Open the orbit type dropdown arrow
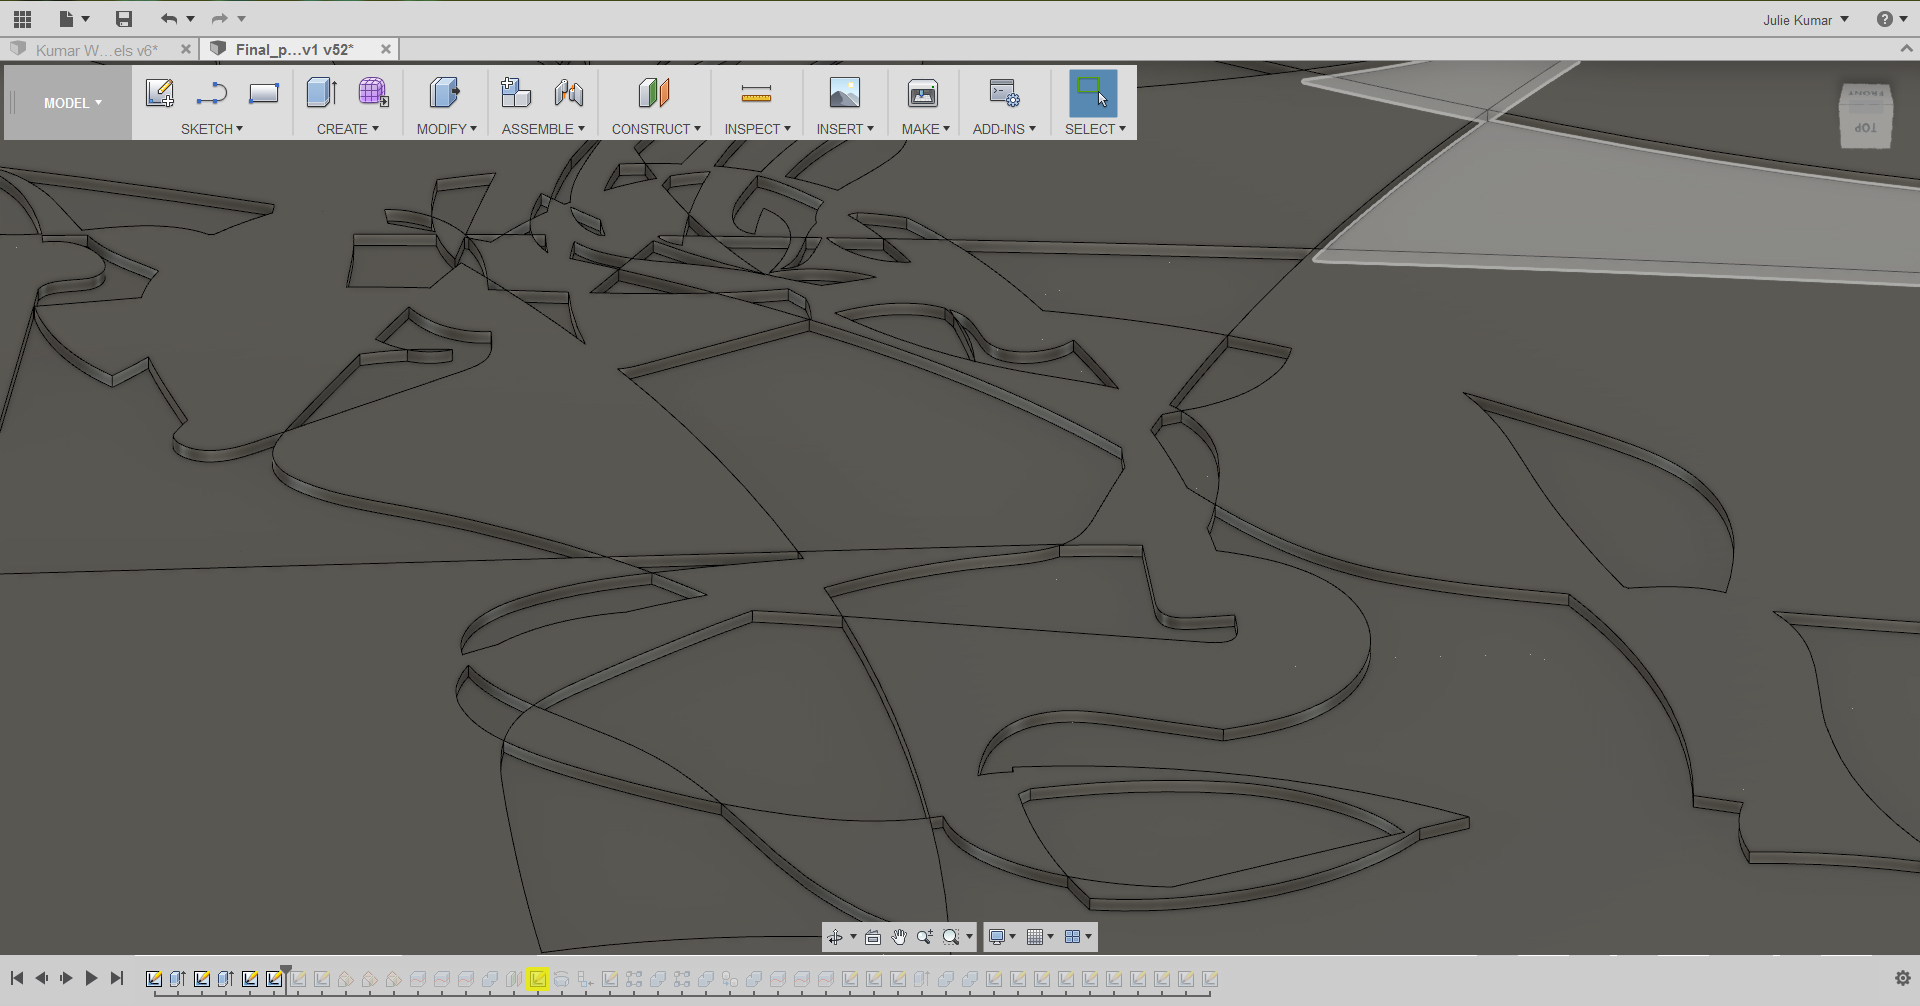Image resolution: width=1920 pixels, height=1006 pixels. [853, 937]
